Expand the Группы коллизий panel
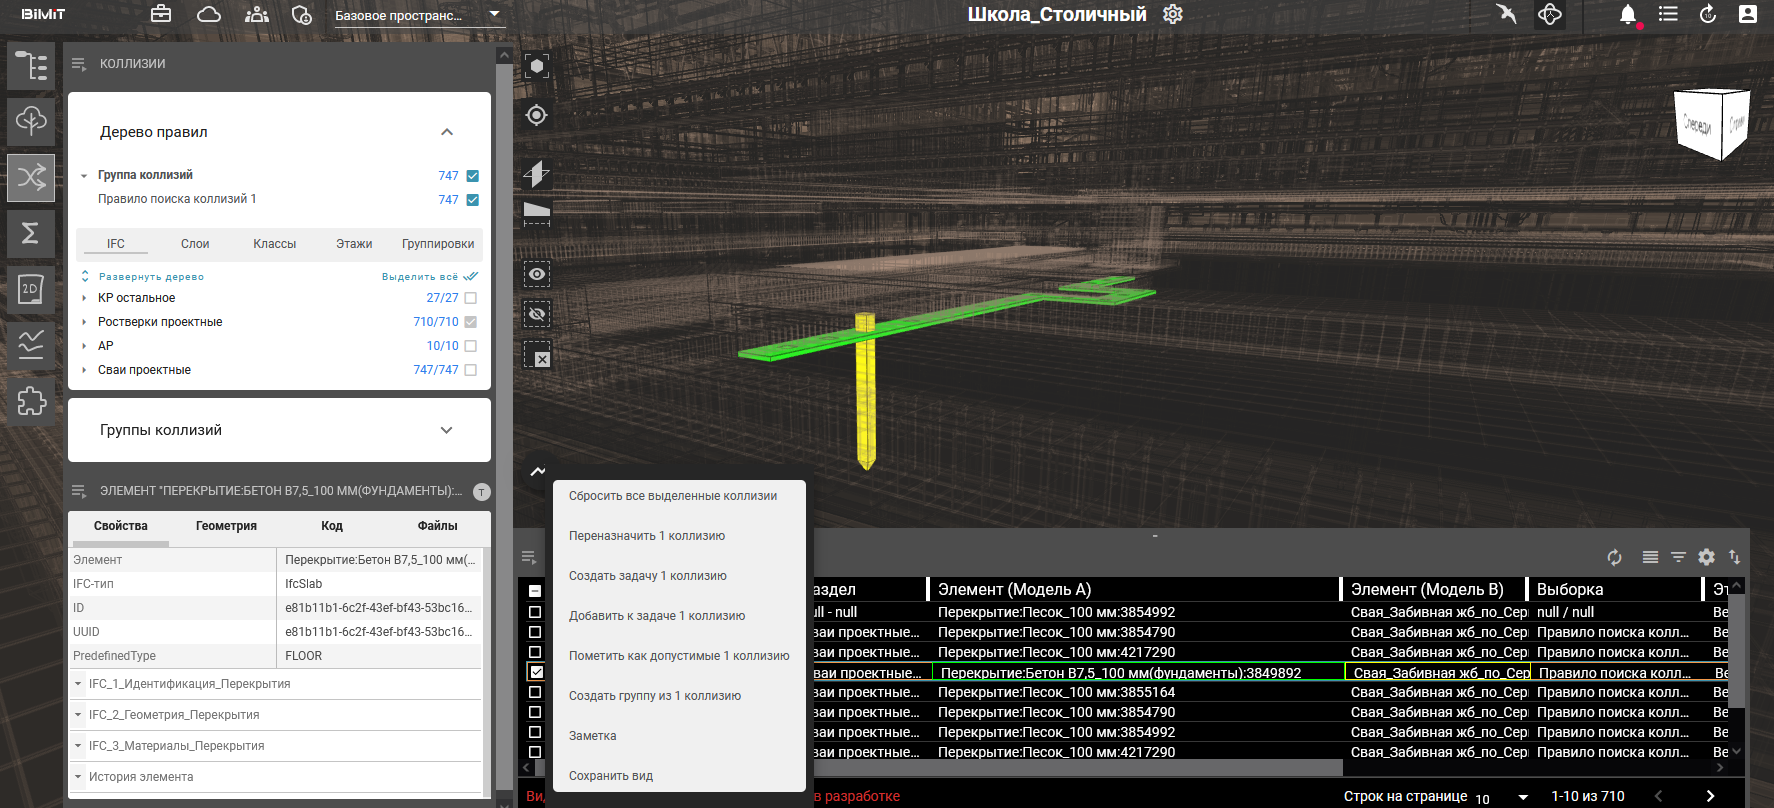This screenshot has width=1774, height=808. (446, 430)
